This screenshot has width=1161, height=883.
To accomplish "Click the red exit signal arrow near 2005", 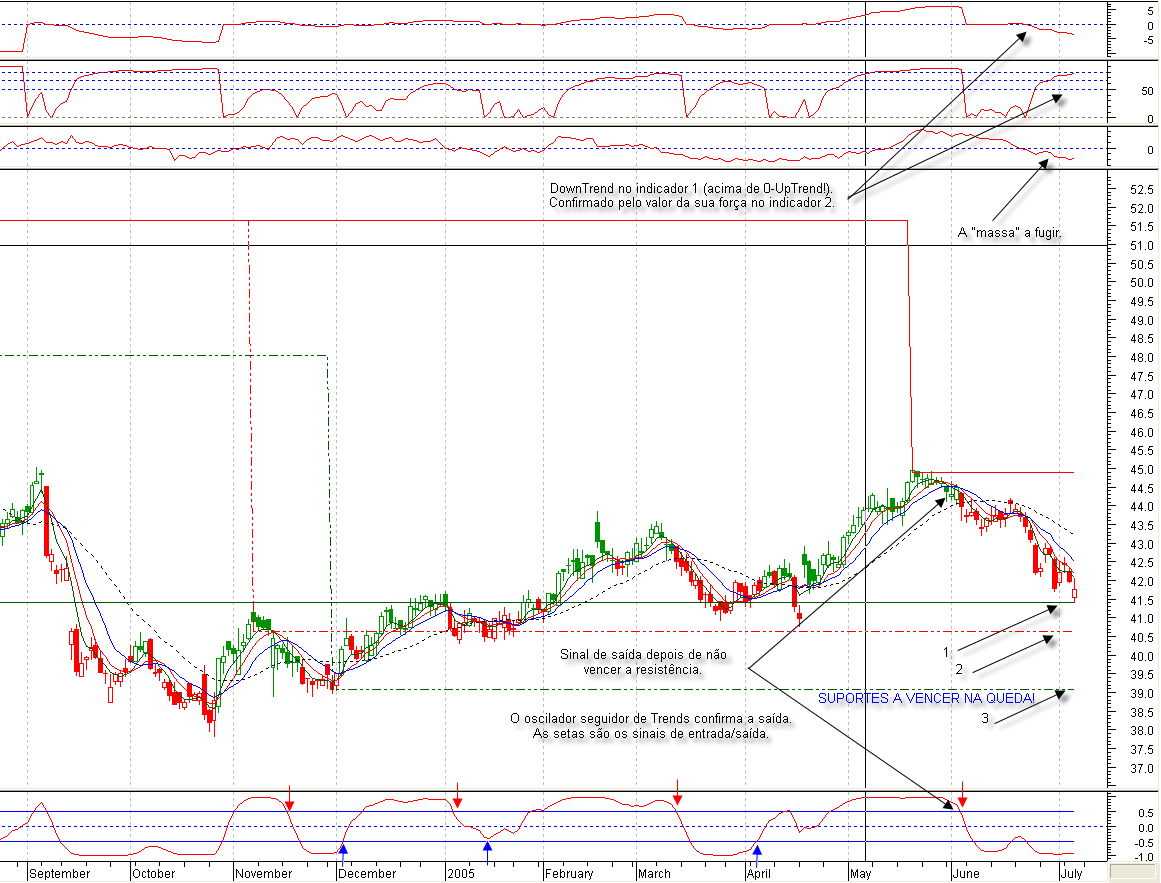I will tap(458, 795).
